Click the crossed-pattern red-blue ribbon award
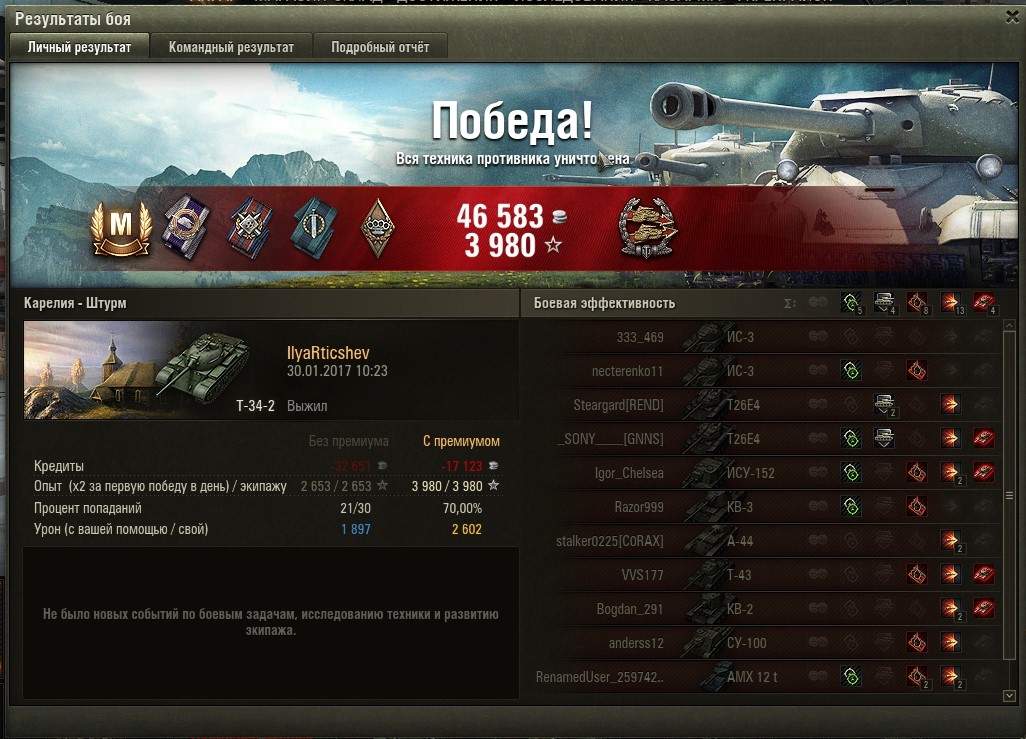 click(250, 227)
